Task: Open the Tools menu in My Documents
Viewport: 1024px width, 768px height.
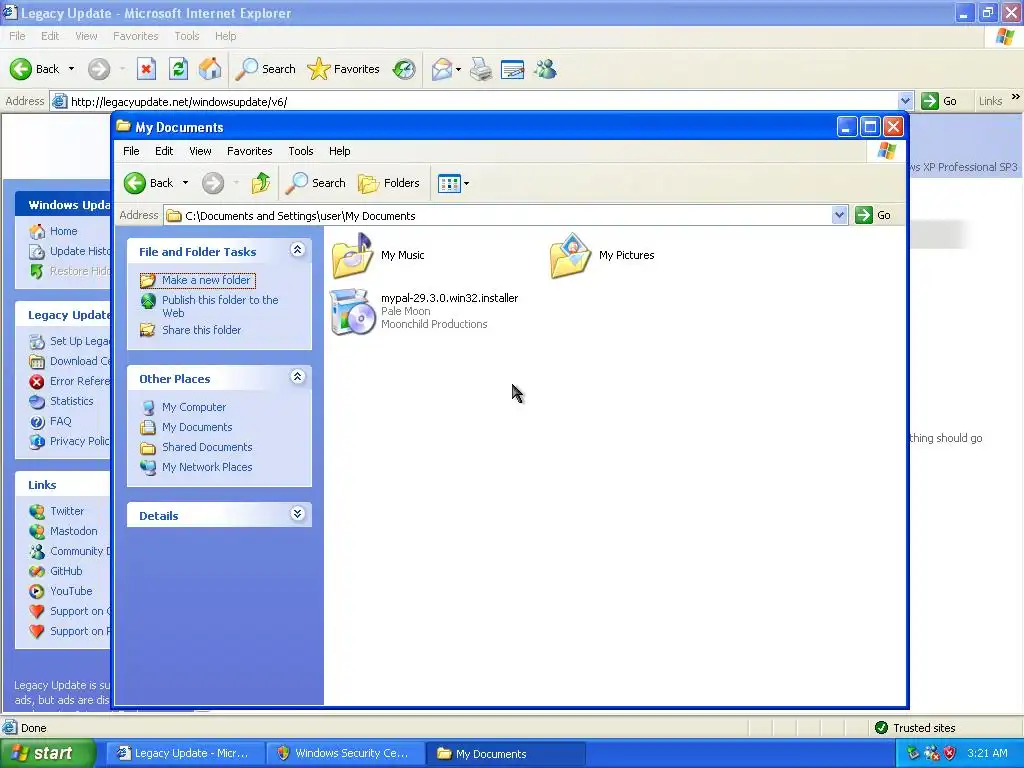Action: click(x=301, y=151)
